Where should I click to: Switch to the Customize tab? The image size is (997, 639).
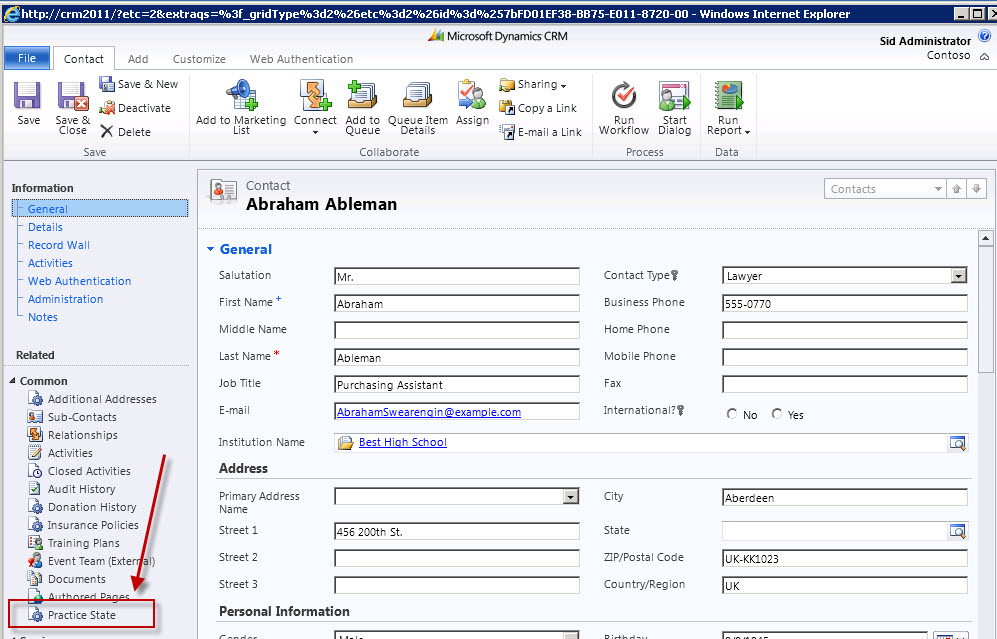(x=198, y=59)
